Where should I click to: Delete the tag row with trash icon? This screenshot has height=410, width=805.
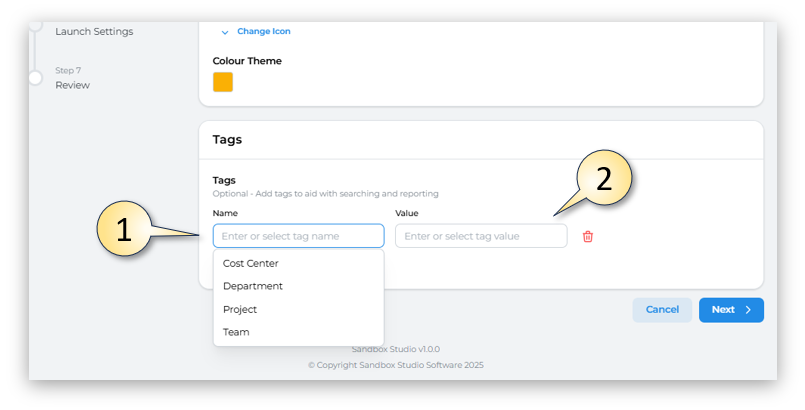pyautogui.click(x=588, y=236)
